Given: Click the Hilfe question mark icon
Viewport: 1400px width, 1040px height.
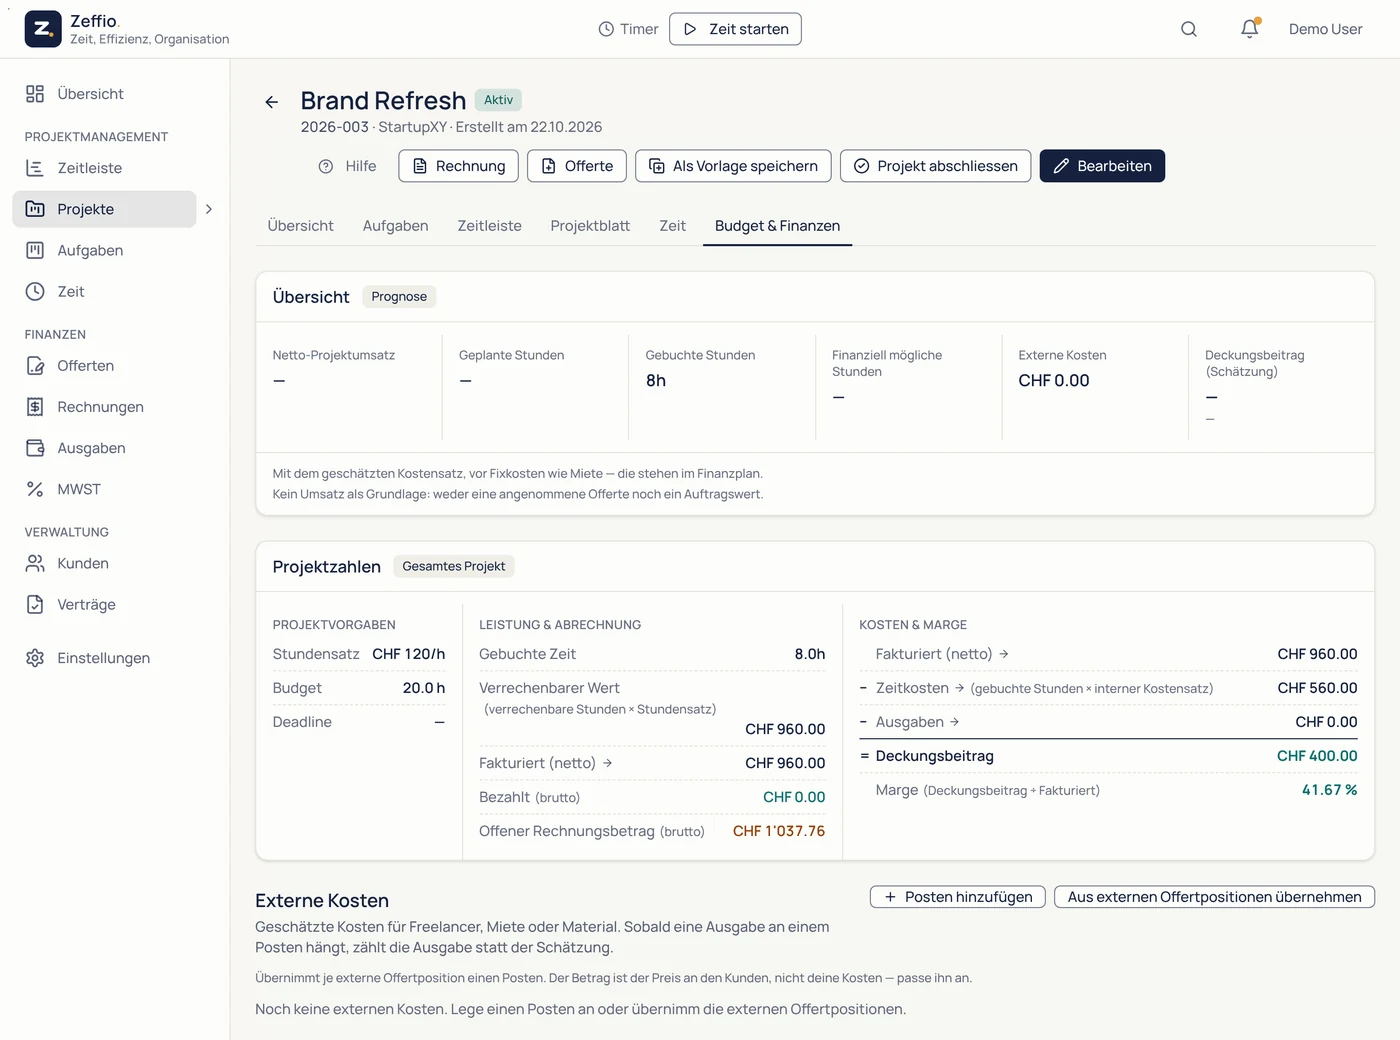Looking at the screenshot, I should 326,166.
